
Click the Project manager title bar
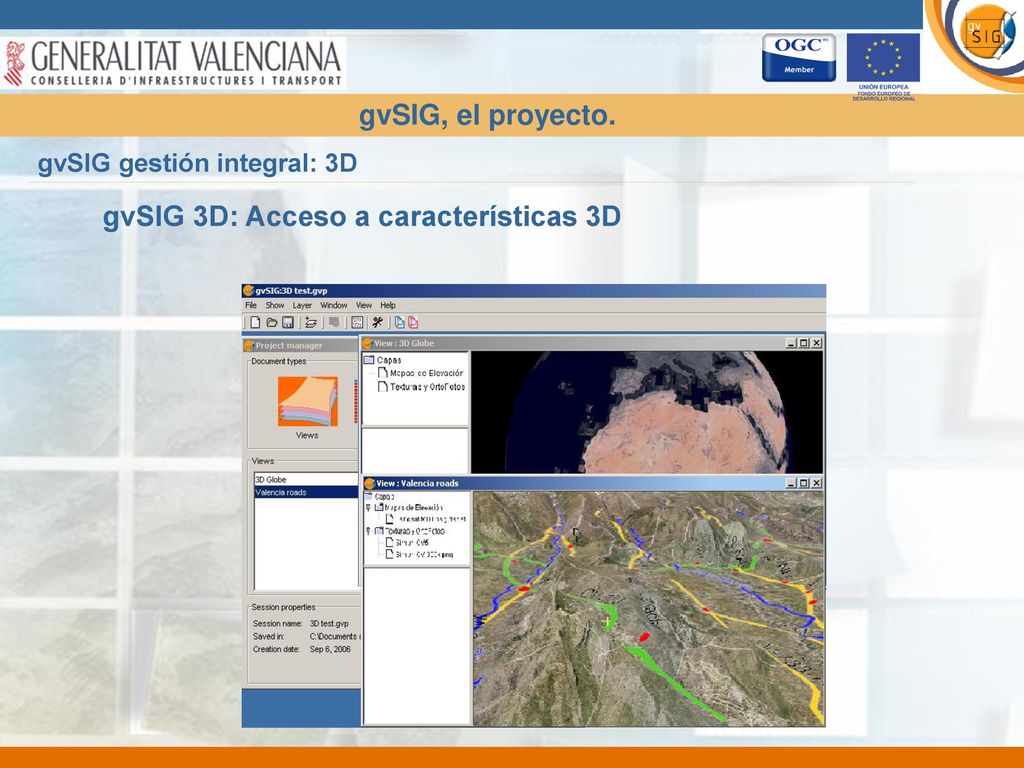click(x=301, y=345)
